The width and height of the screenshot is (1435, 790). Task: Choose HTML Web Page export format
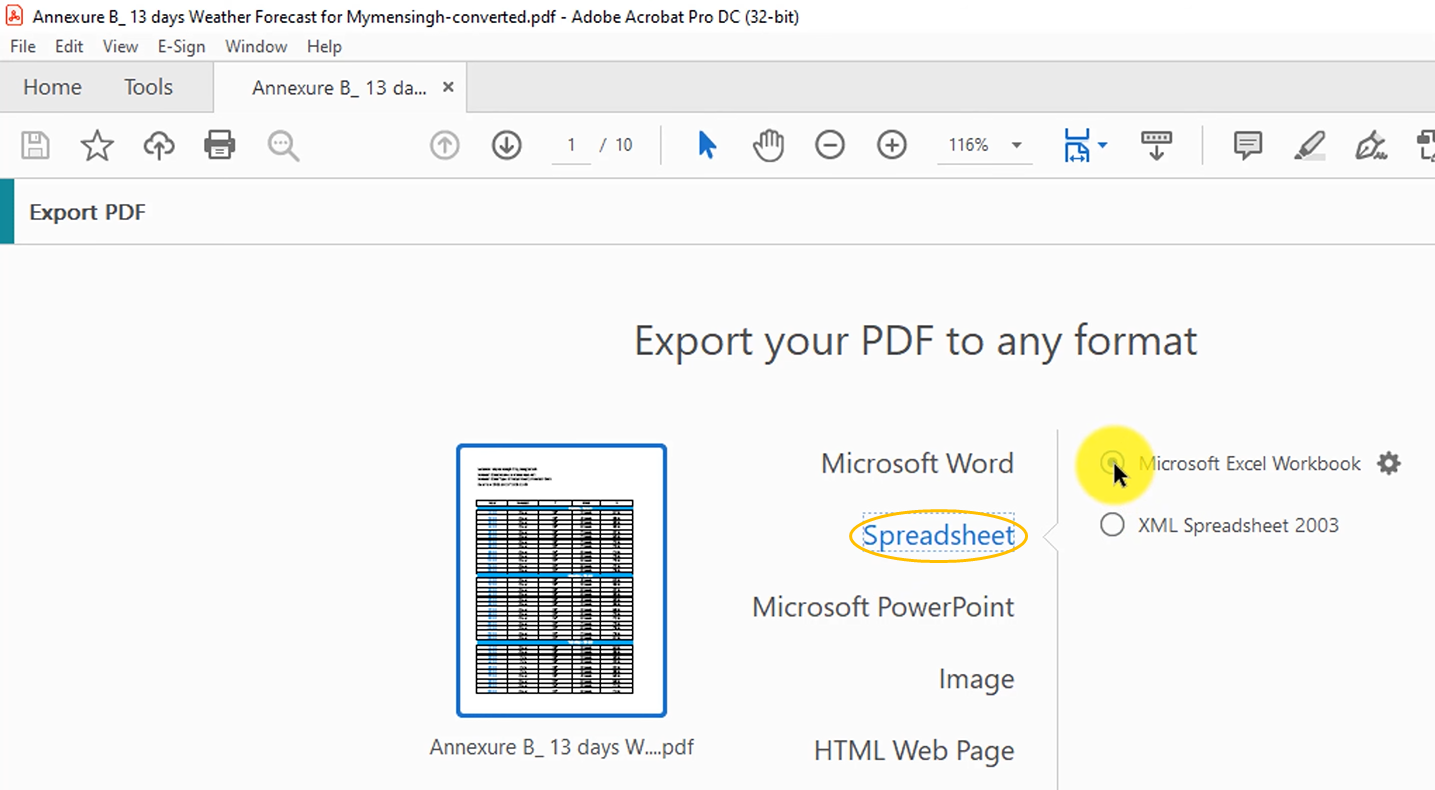tap(914, 750)
